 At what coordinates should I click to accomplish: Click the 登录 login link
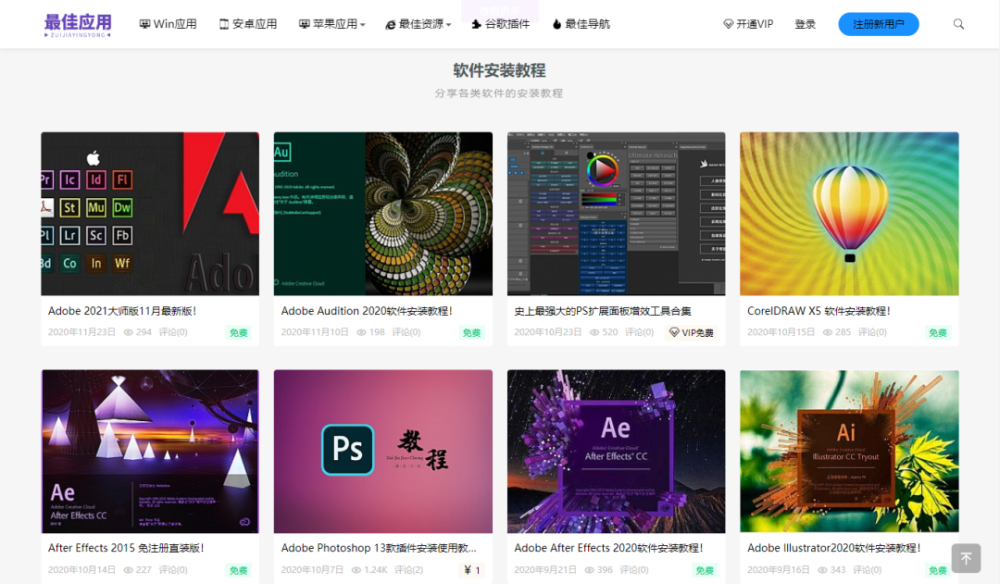[x=805, y=24]
